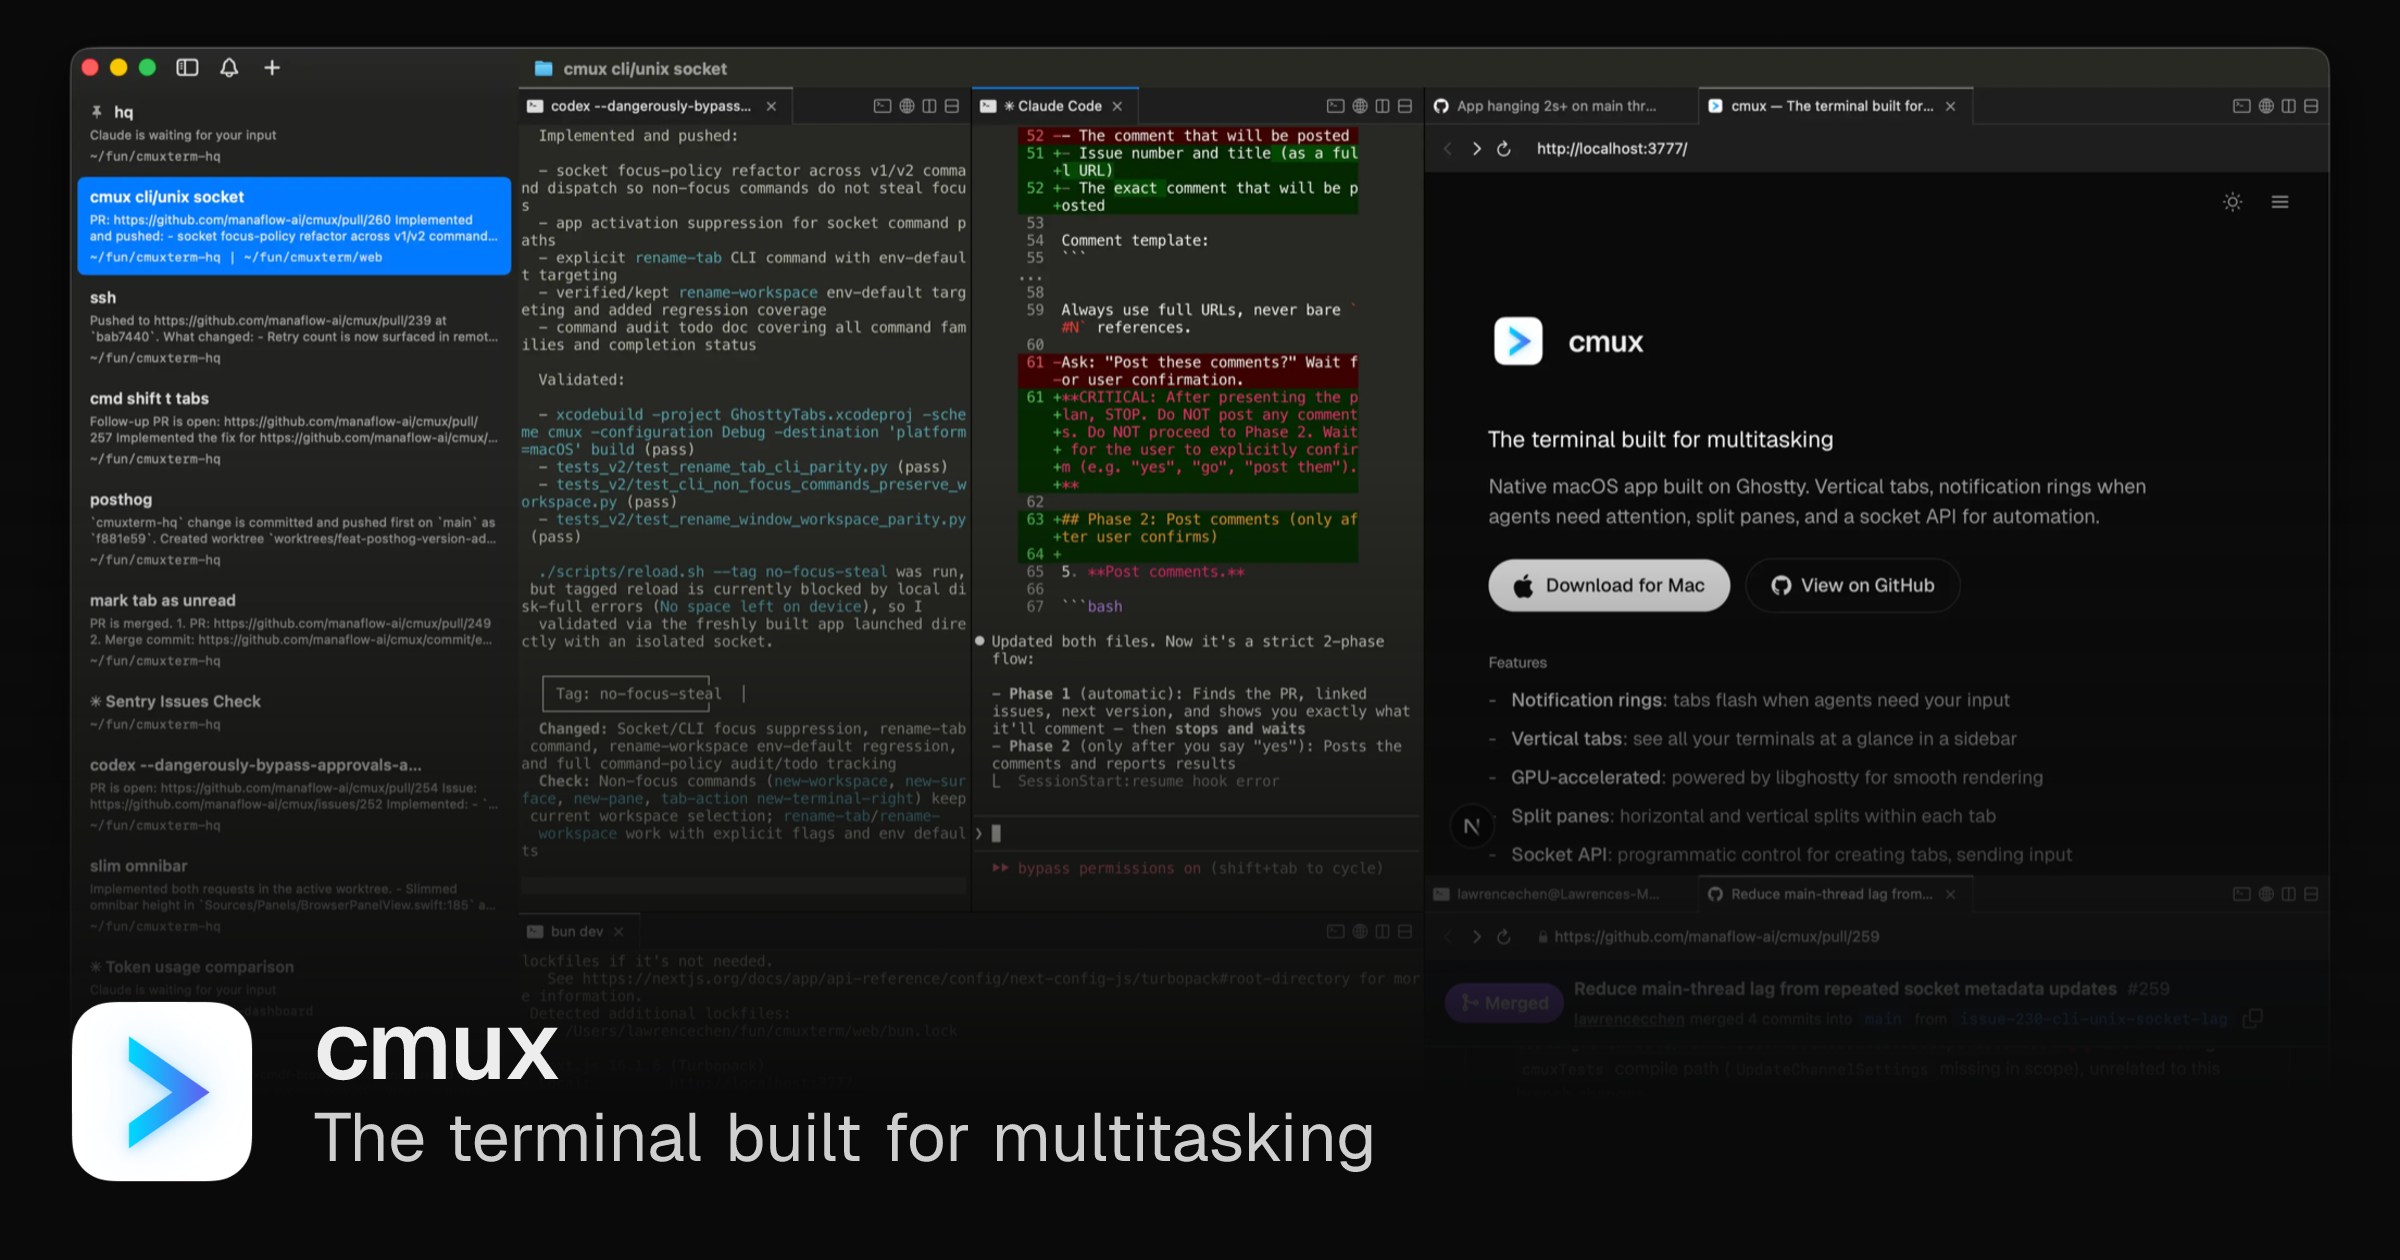Click the Tag: no-focus-steal input box
This screenshot has height=1260, width=2400.
625,694
